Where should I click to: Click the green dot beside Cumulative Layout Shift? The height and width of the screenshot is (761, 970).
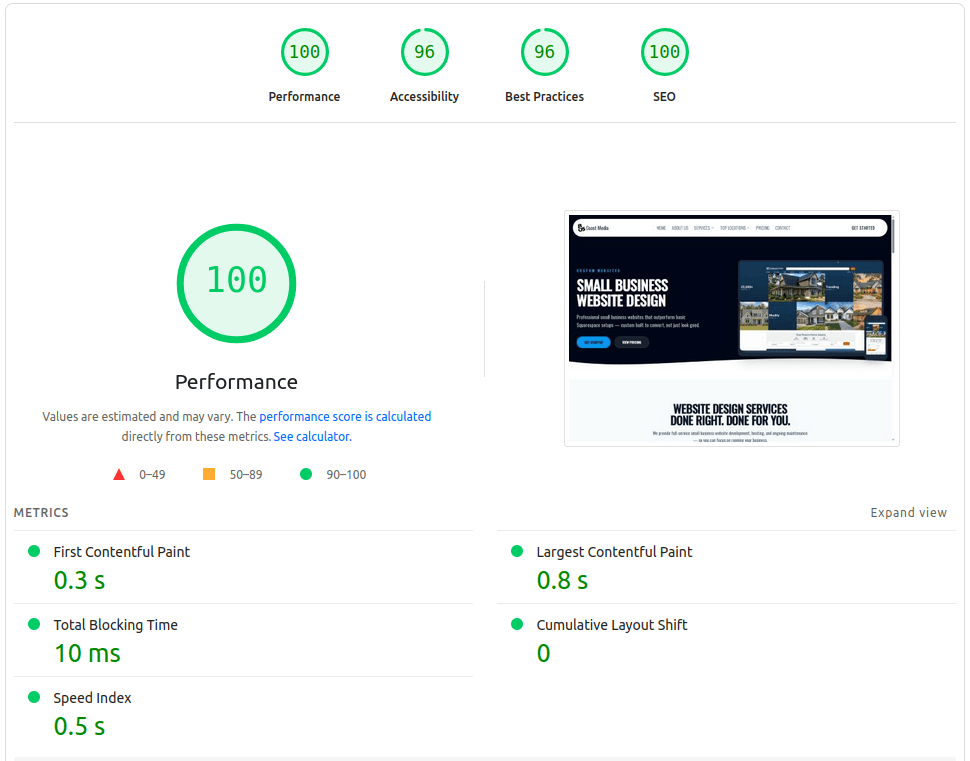coord(517,624)
